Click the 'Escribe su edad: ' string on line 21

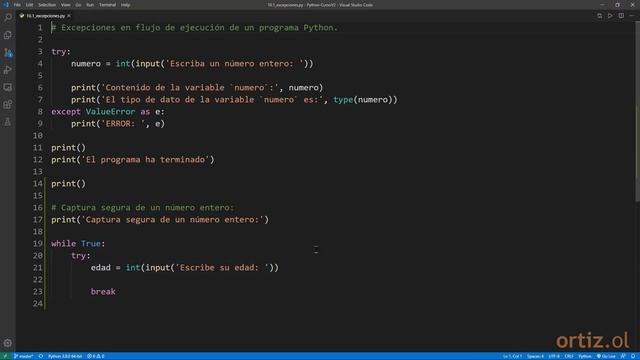pos(222,267)
